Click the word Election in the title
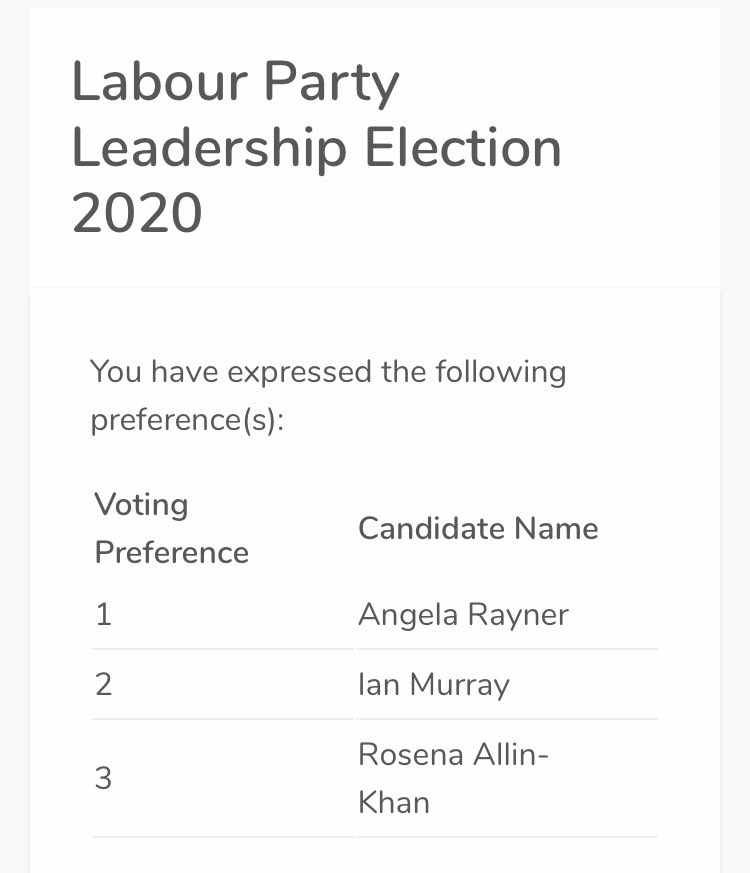 pos(462,147)
